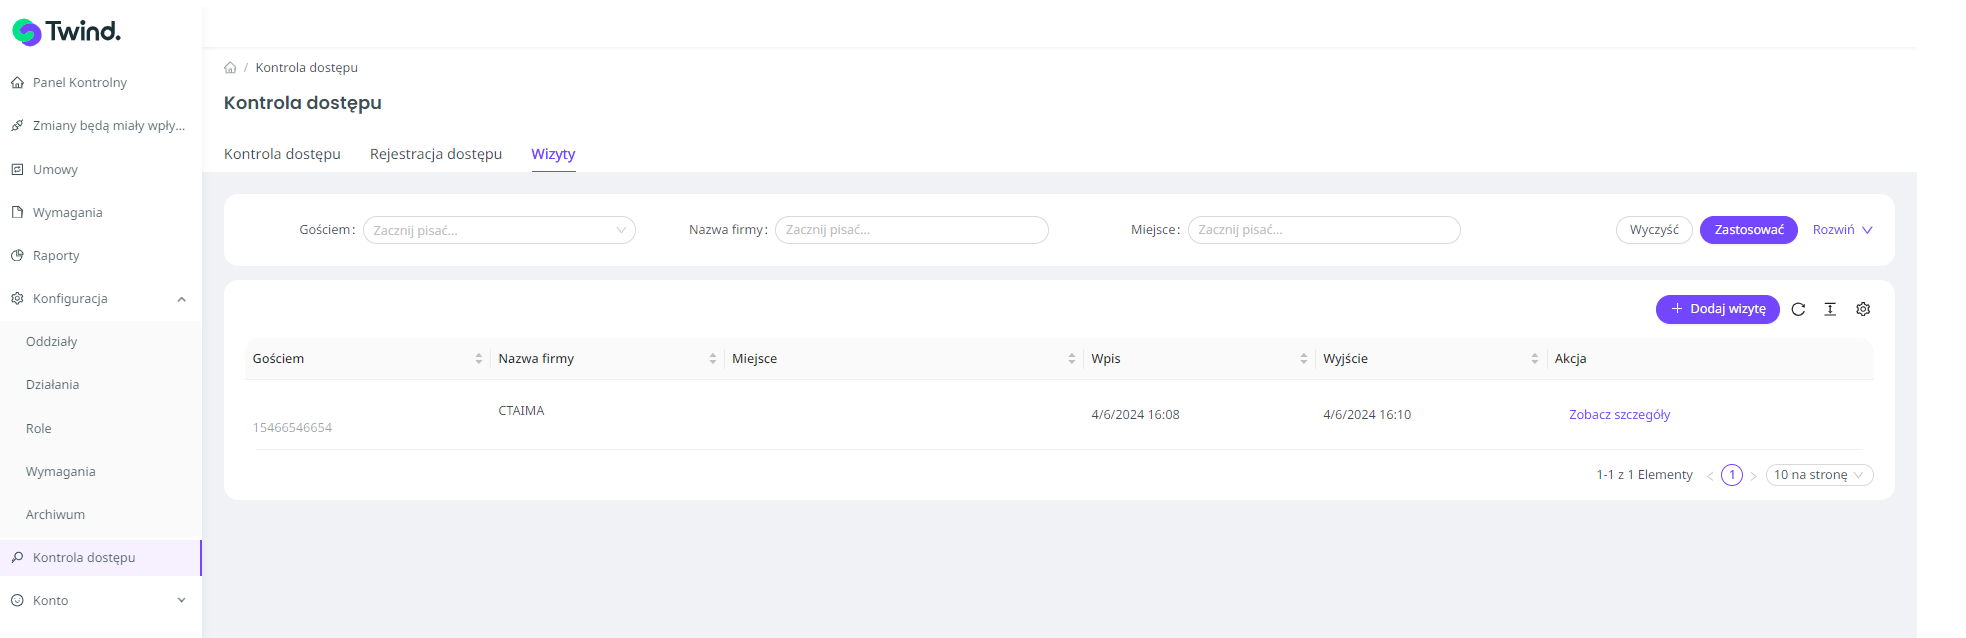Click the Panel Kontrolny house icon
Viewport: 1966px width, 638px height.
tap(17, 83)
